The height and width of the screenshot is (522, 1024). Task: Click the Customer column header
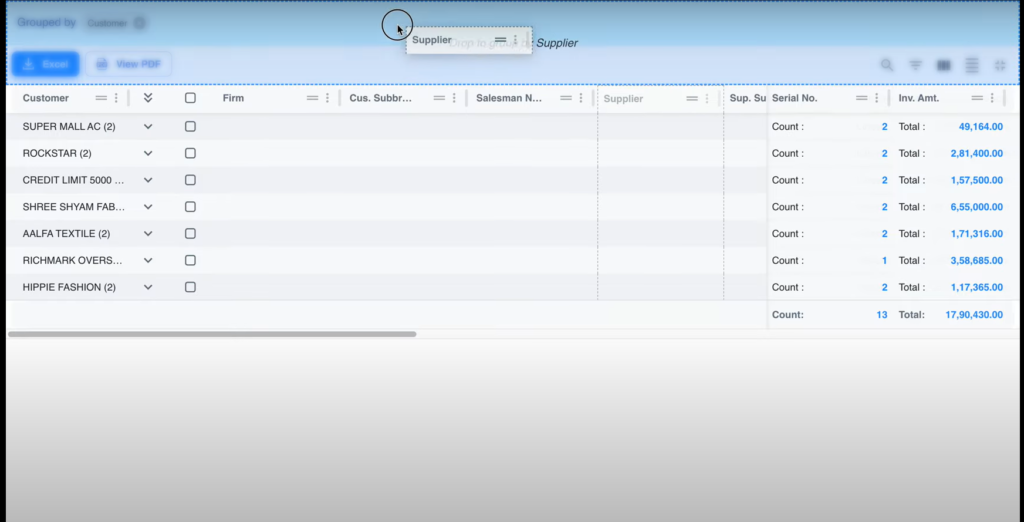click(x=46, y=98)
